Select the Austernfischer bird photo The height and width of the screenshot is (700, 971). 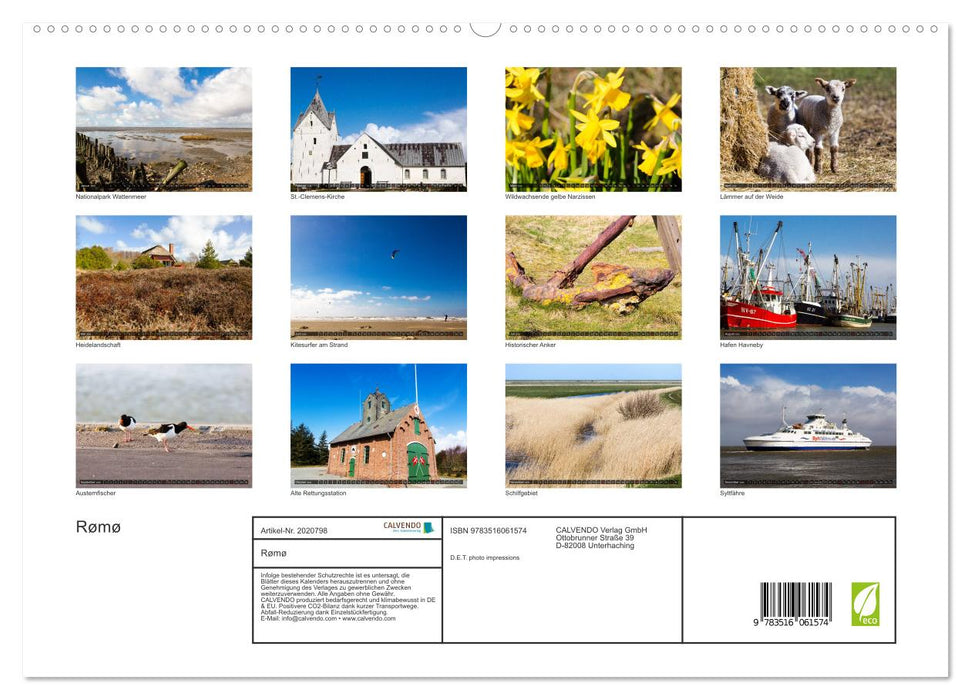click(x=164, y=424)
